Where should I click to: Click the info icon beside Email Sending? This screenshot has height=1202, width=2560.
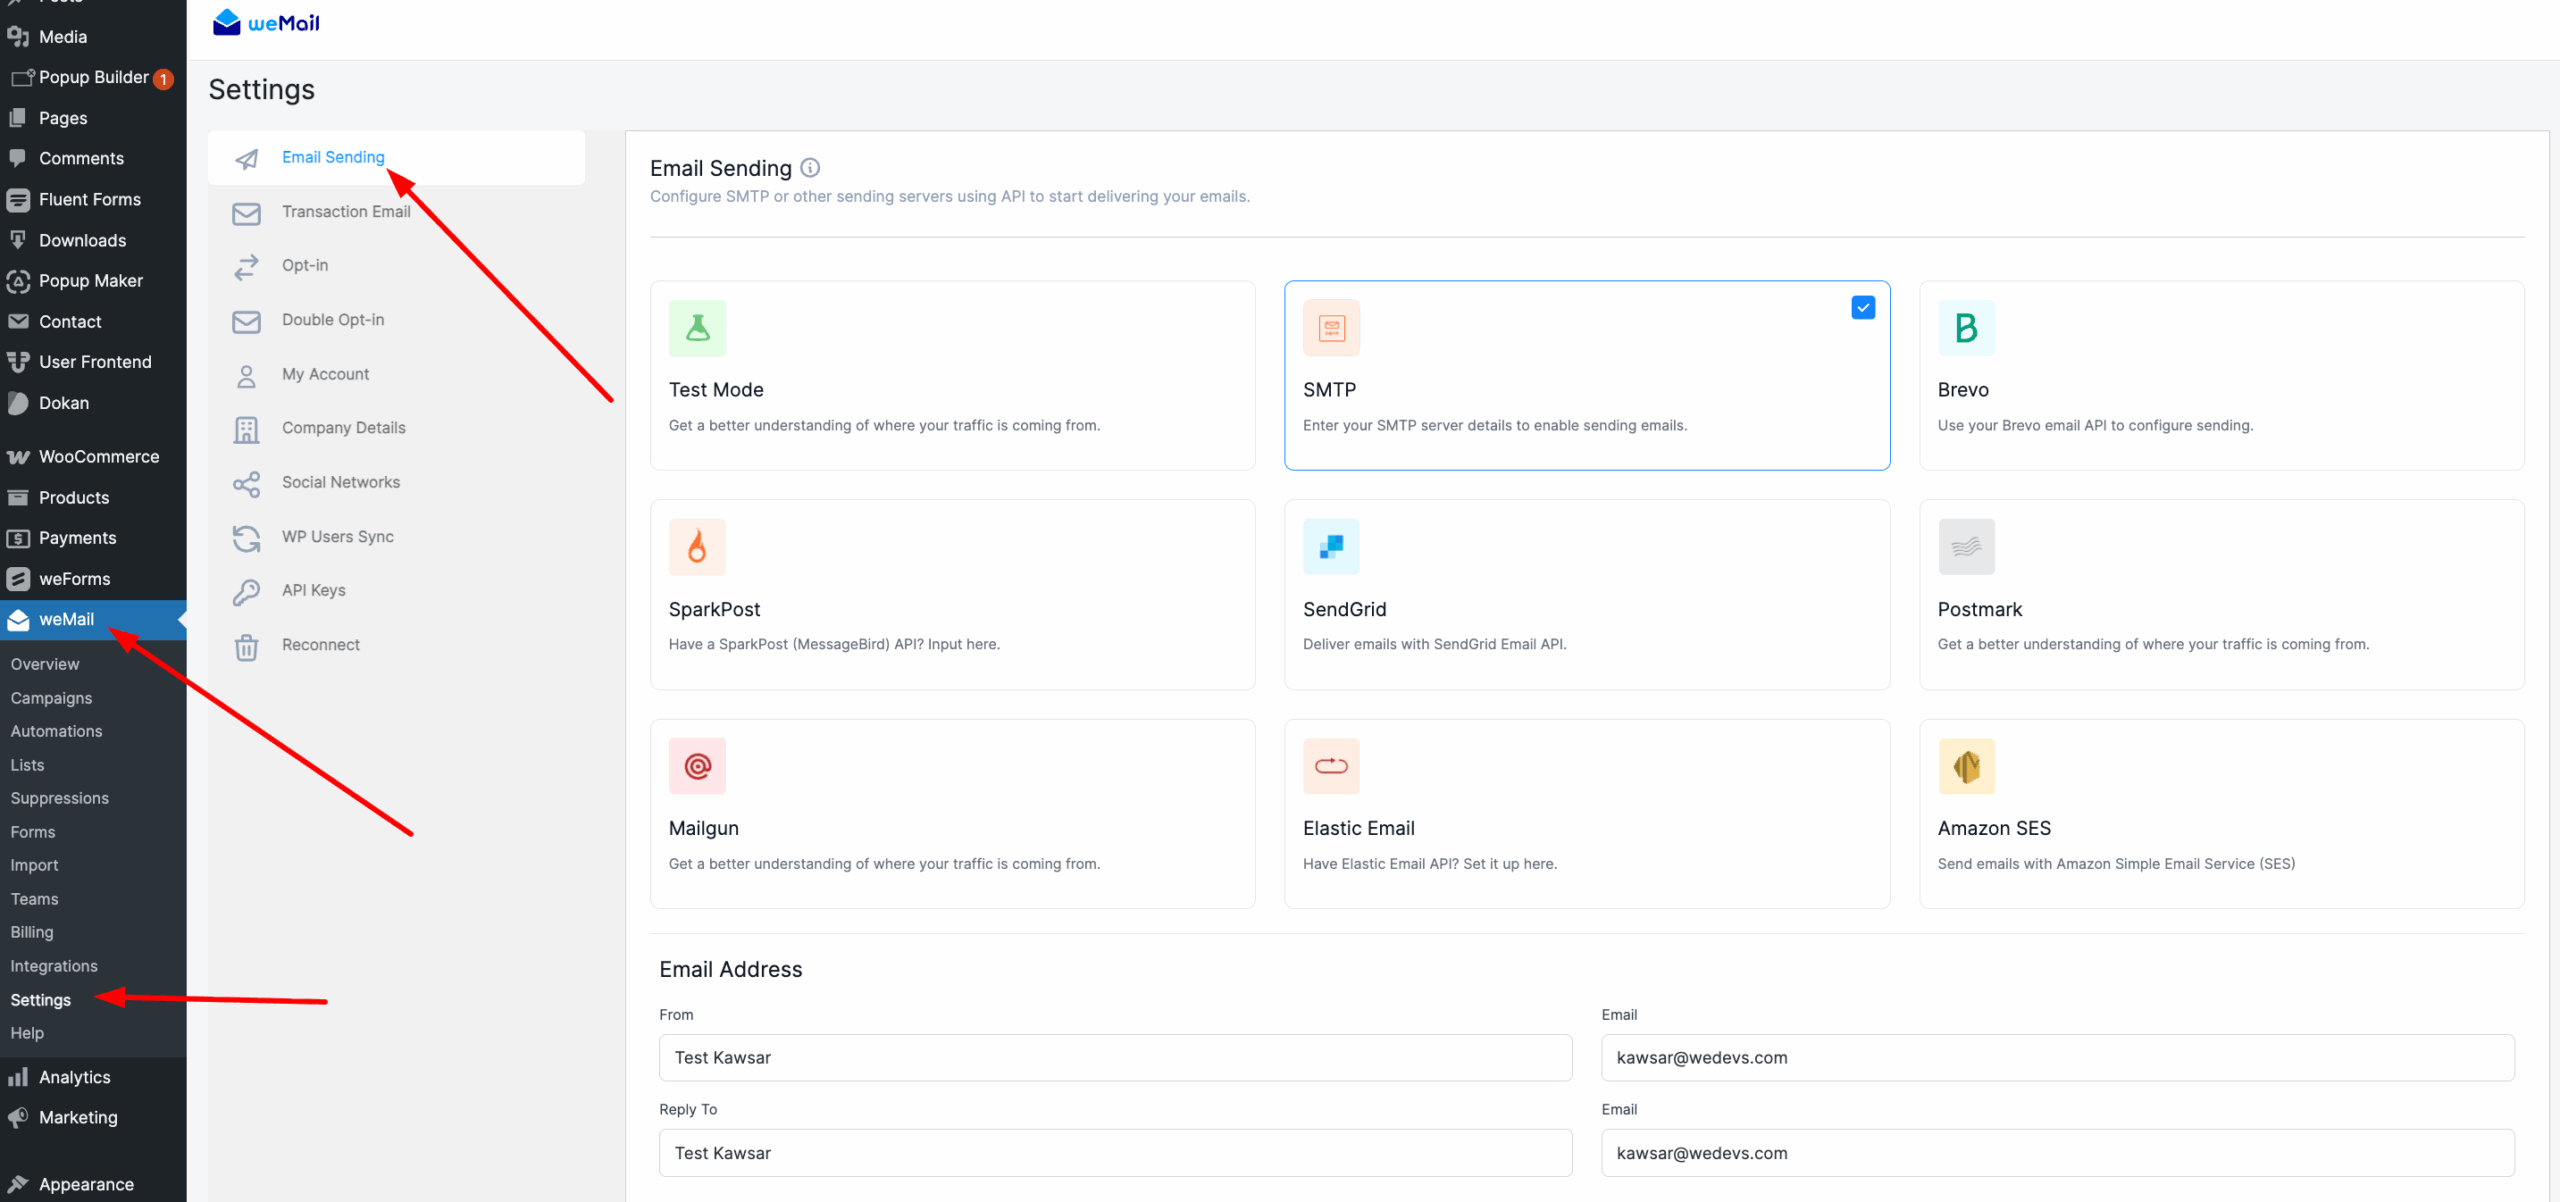[x=810, y=168]
